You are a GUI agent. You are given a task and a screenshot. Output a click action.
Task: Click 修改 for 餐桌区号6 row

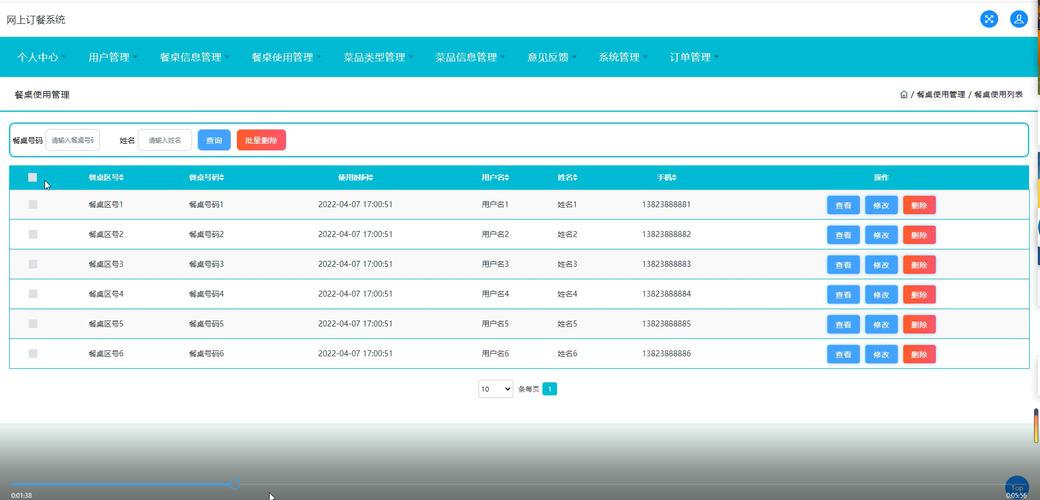tap(881, 354)
